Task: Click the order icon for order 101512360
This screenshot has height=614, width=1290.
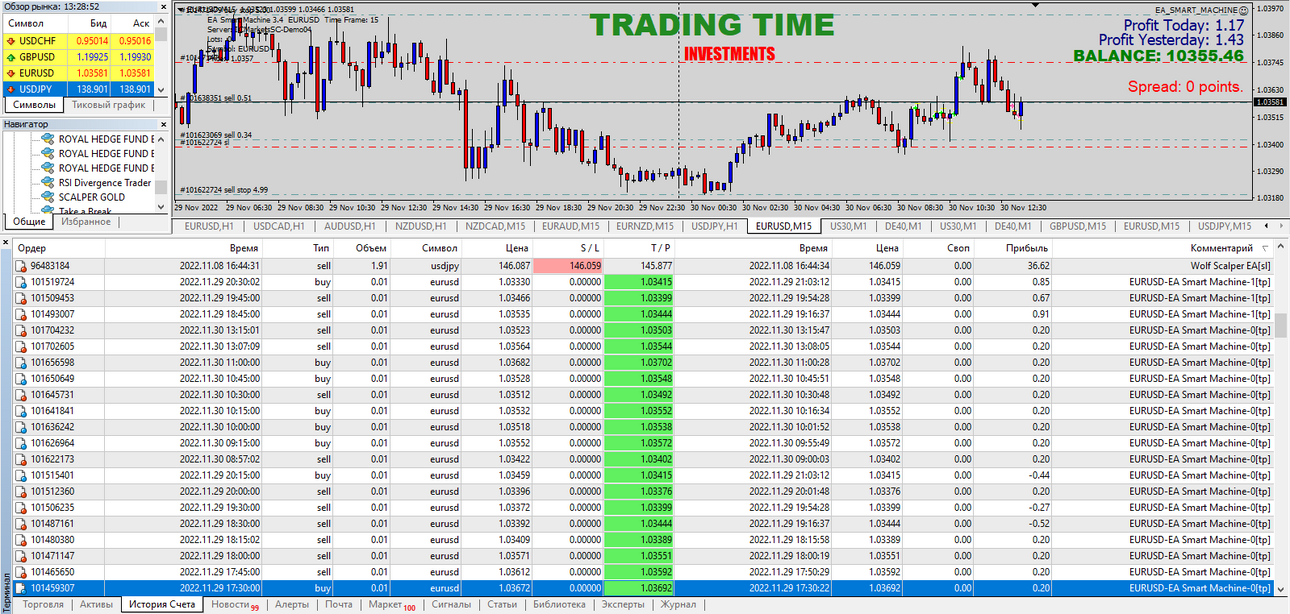Action: pos(21,491)
